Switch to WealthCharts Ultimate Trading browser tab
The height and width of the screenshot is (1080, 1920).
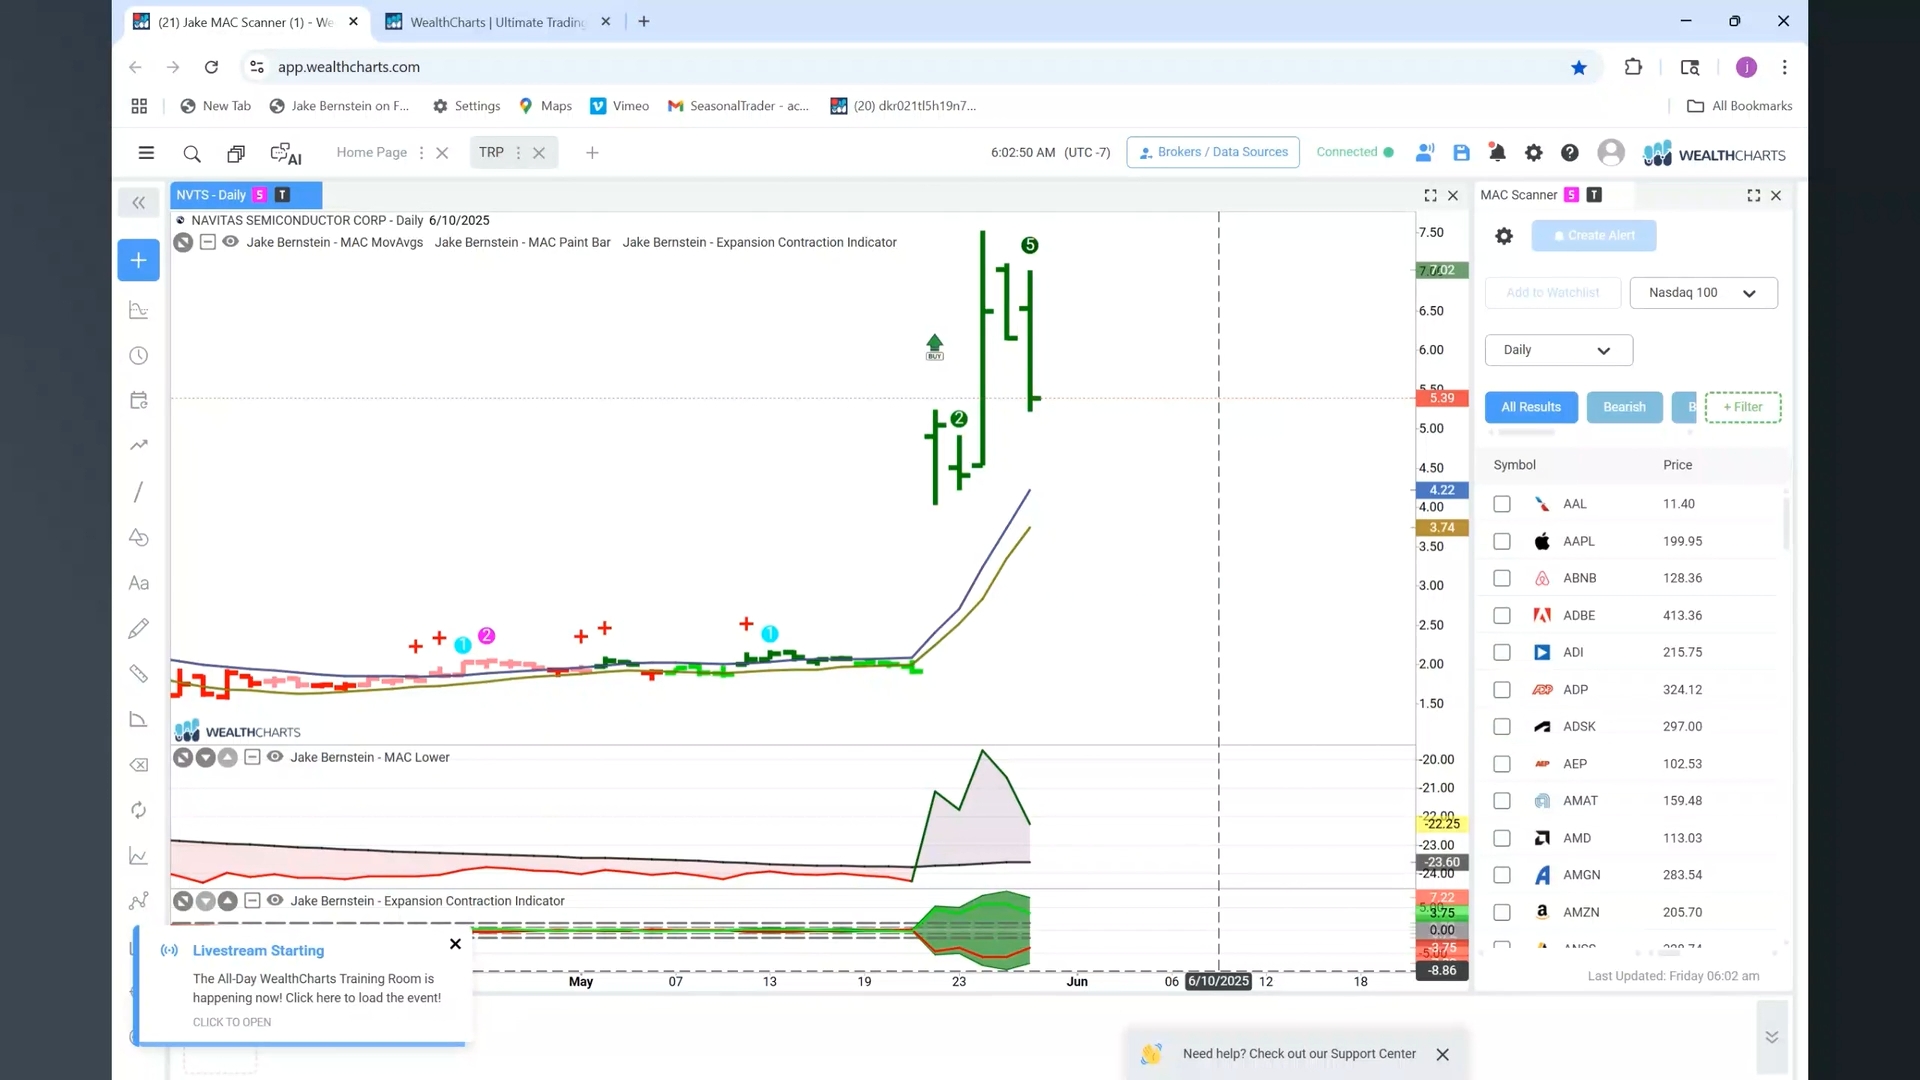click(497, 22)
